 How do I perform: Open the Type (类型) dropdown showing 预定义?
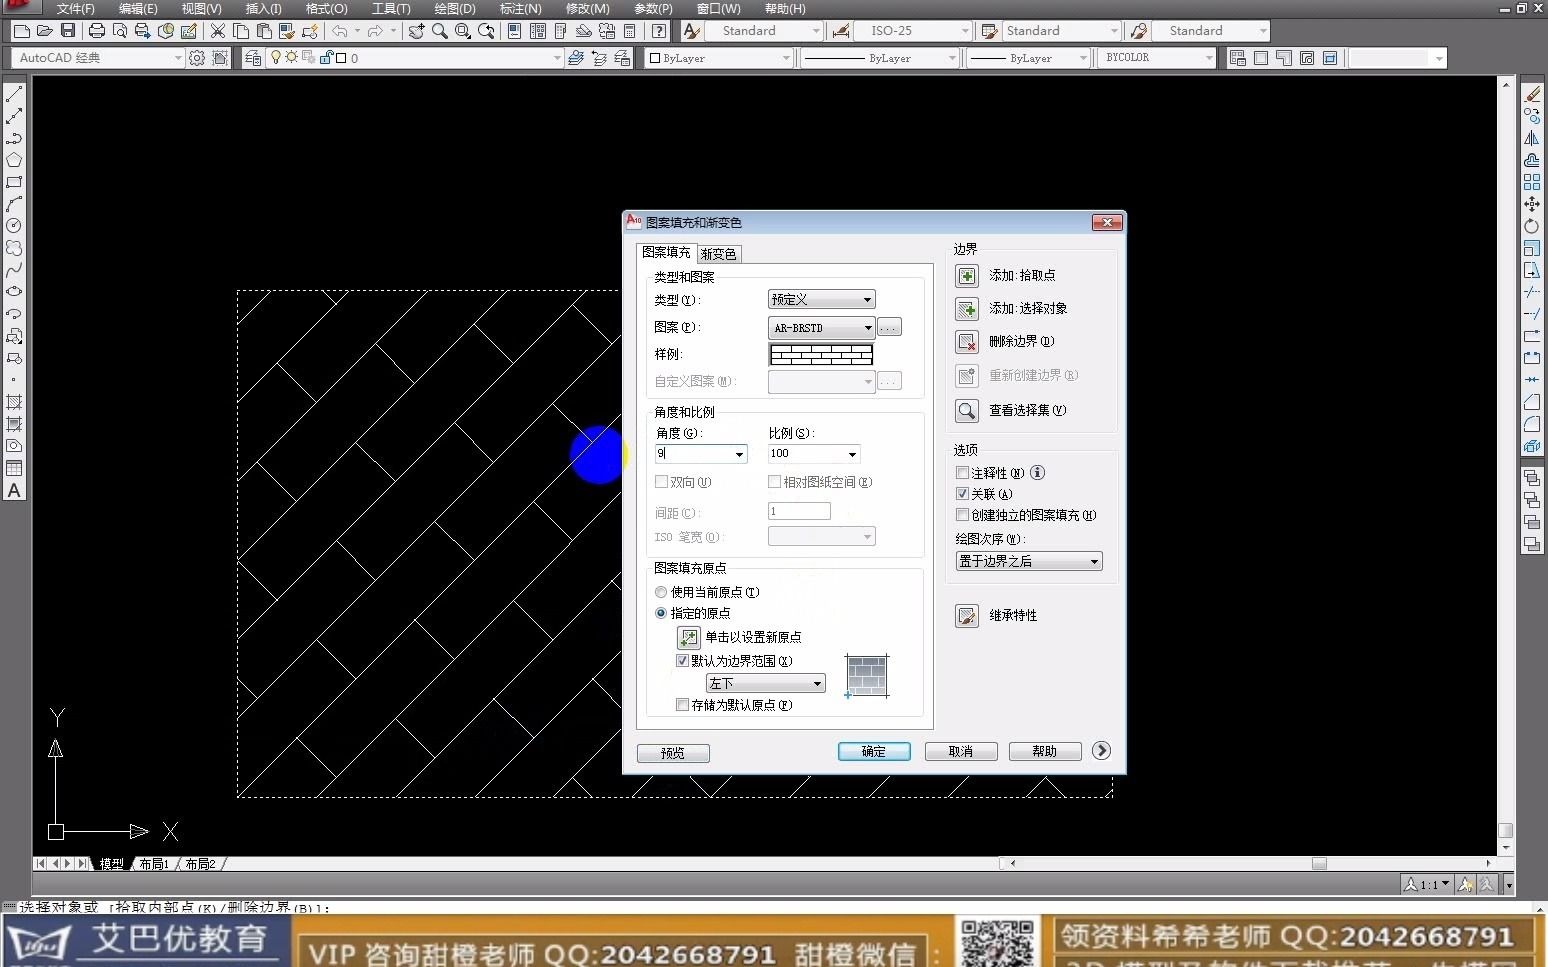click(x=821, y=299)
